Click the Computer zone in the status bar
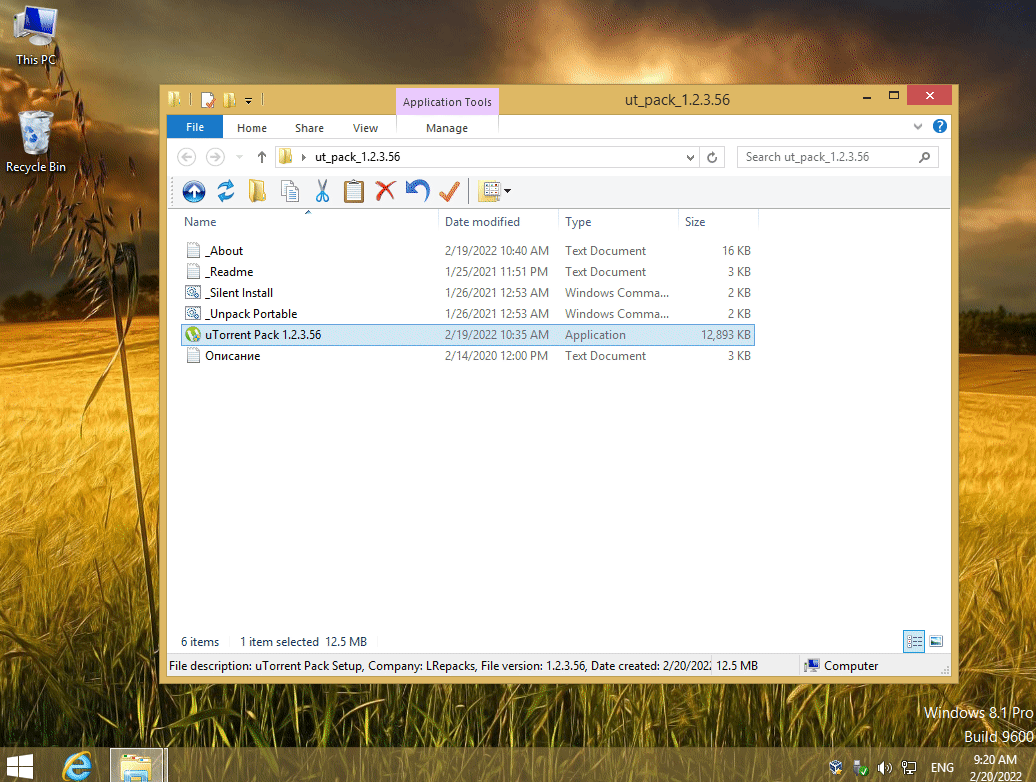The width and height of the screenshot is (1036, 782). (841, 666)
